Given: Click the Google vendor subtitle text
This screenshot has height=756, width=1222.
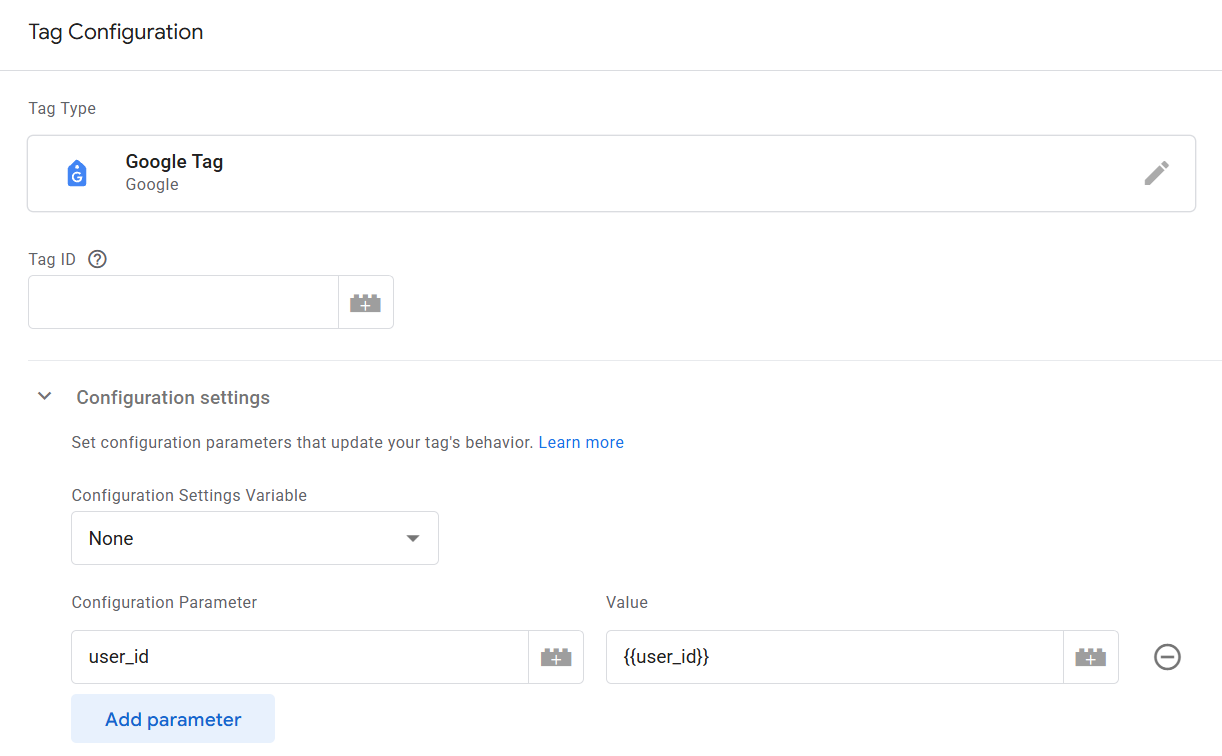Looking at the screenshot, I should pos(152,185).
